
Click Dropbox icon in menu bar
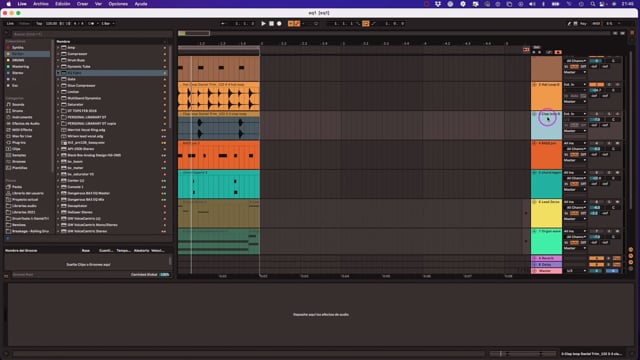coord(438,4)
